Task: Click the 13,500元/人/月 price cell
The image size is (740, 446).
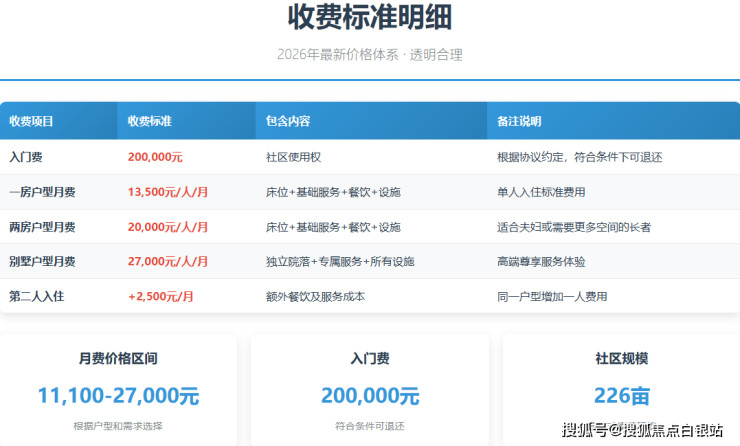Action: click(168, 192)
